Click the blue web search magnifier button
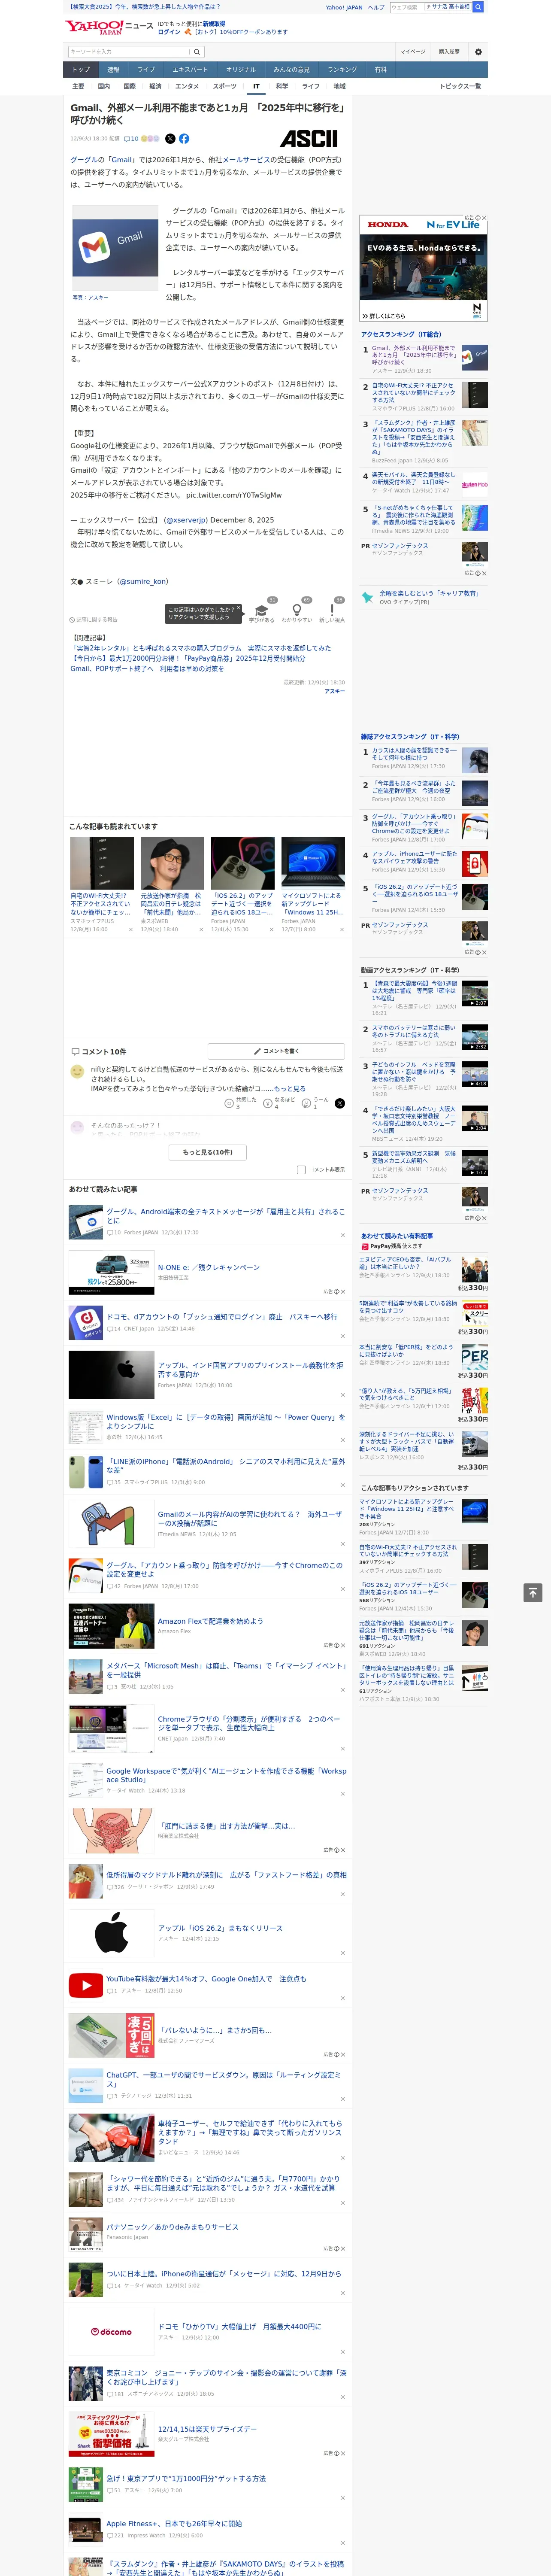Viewport: 551px width, 2576px height. 478,7
